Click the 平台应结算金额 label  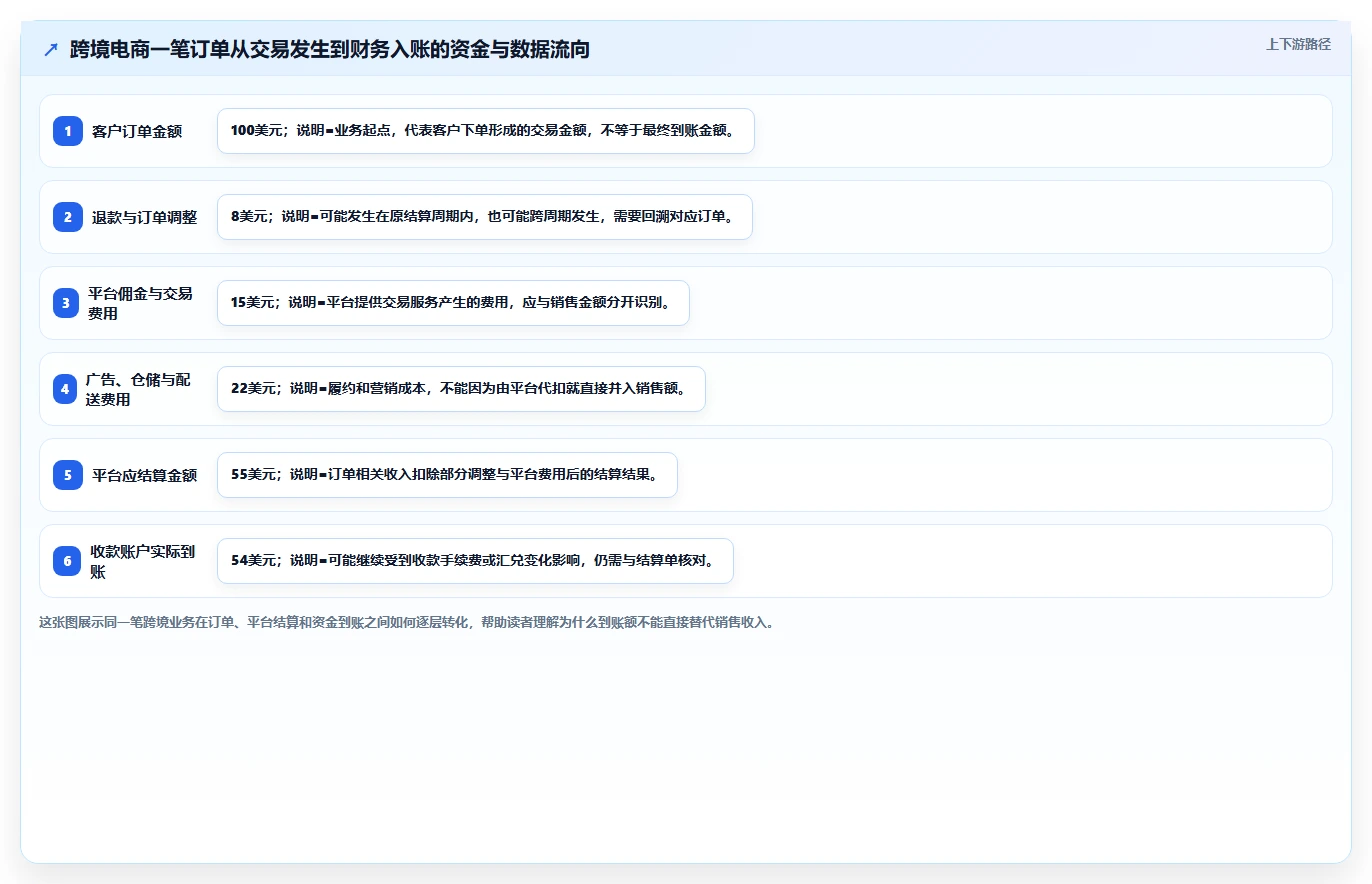coord(144,475)
